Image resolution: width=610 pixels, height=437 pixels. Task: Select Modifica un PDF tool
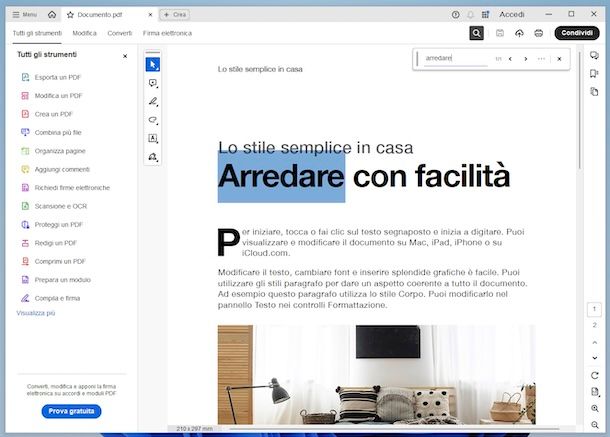click(x=51, y=96)
